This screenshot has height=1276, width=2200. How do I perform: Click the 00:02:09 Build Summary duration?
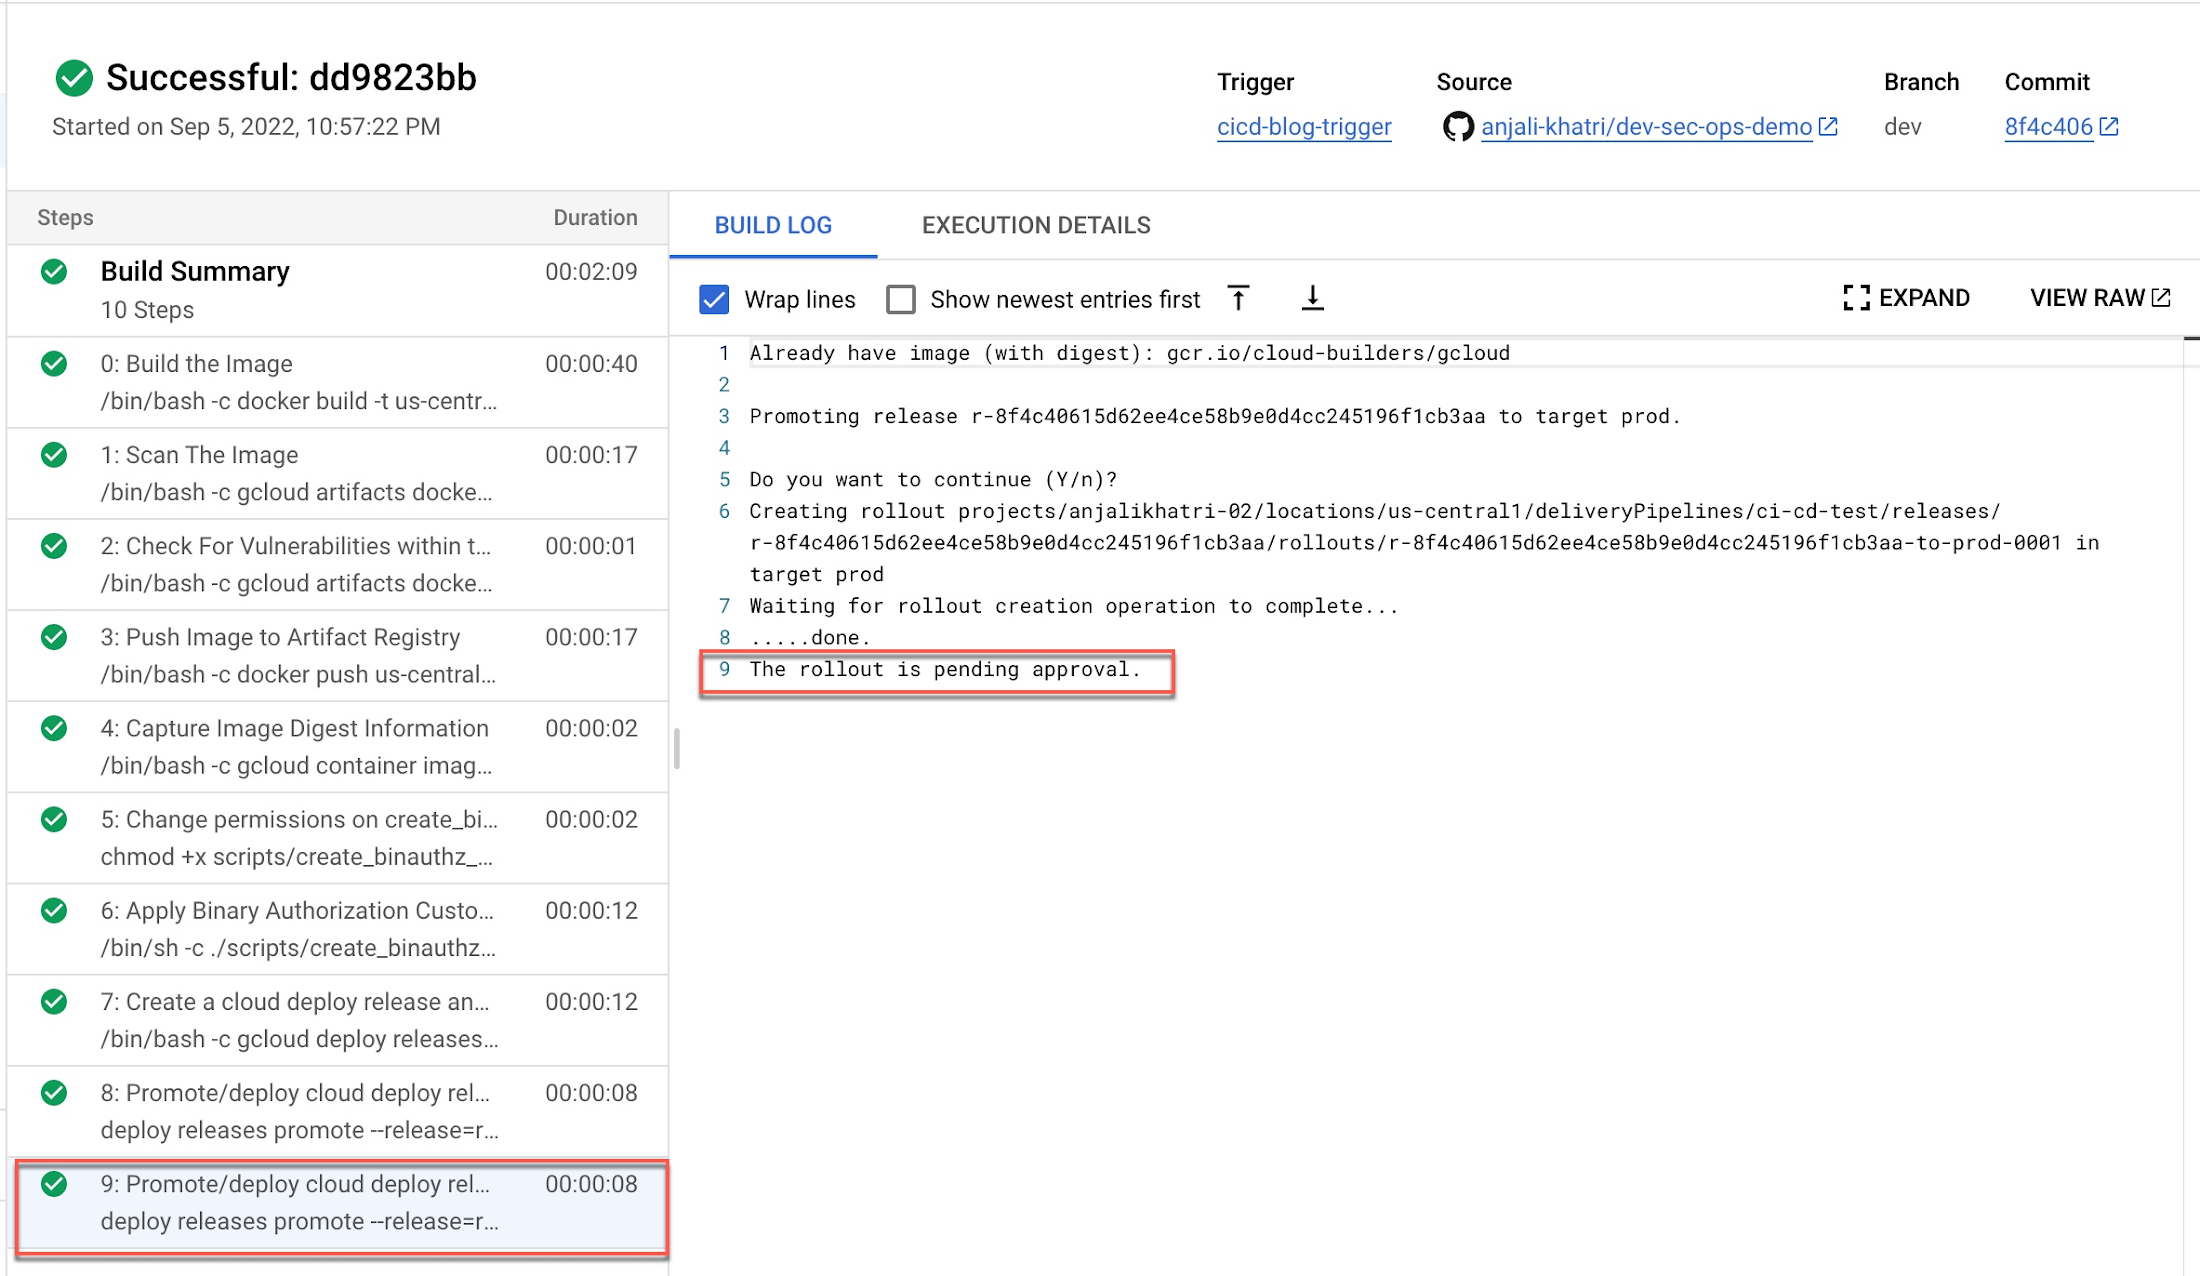coord(591,272)
